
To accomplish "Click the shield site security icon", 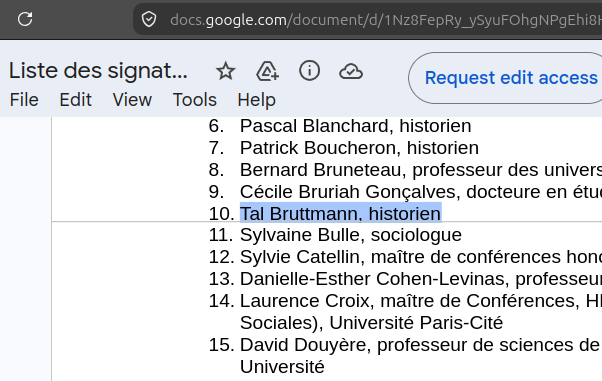I will 149,19.
